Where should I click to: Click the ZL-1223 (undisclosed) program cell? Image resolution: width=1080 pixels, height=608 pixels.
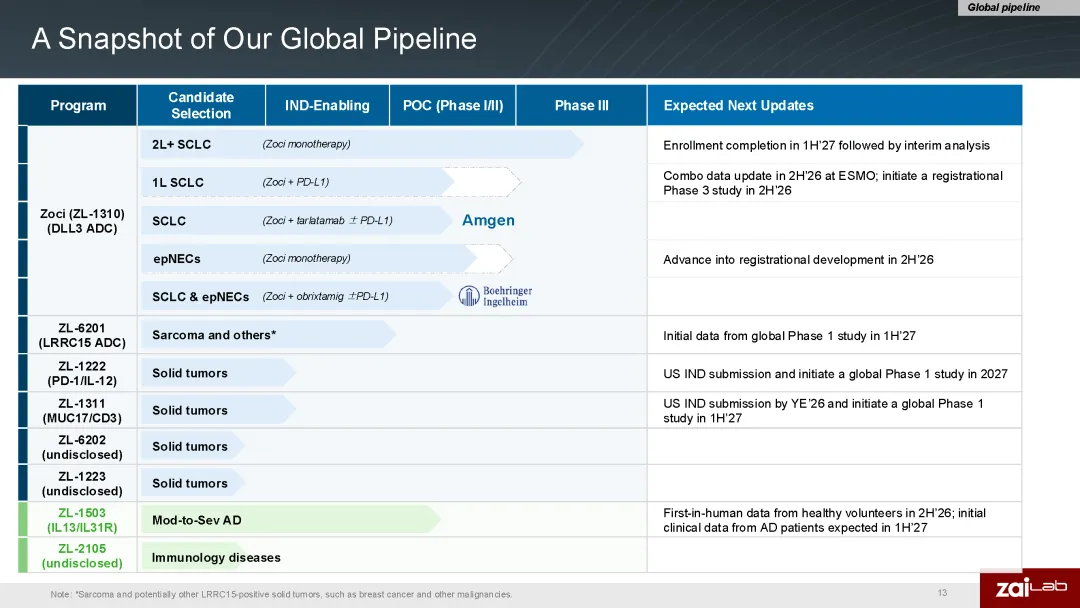[82, 483]
